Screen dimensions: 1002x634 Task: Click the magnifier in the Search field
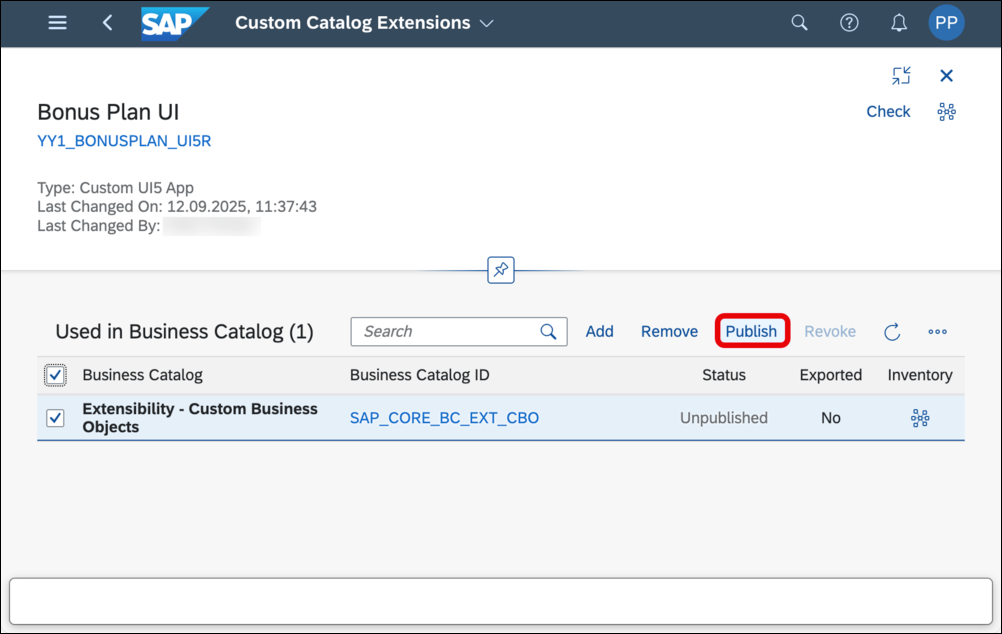pyautogui.click(x=548, y=332)
